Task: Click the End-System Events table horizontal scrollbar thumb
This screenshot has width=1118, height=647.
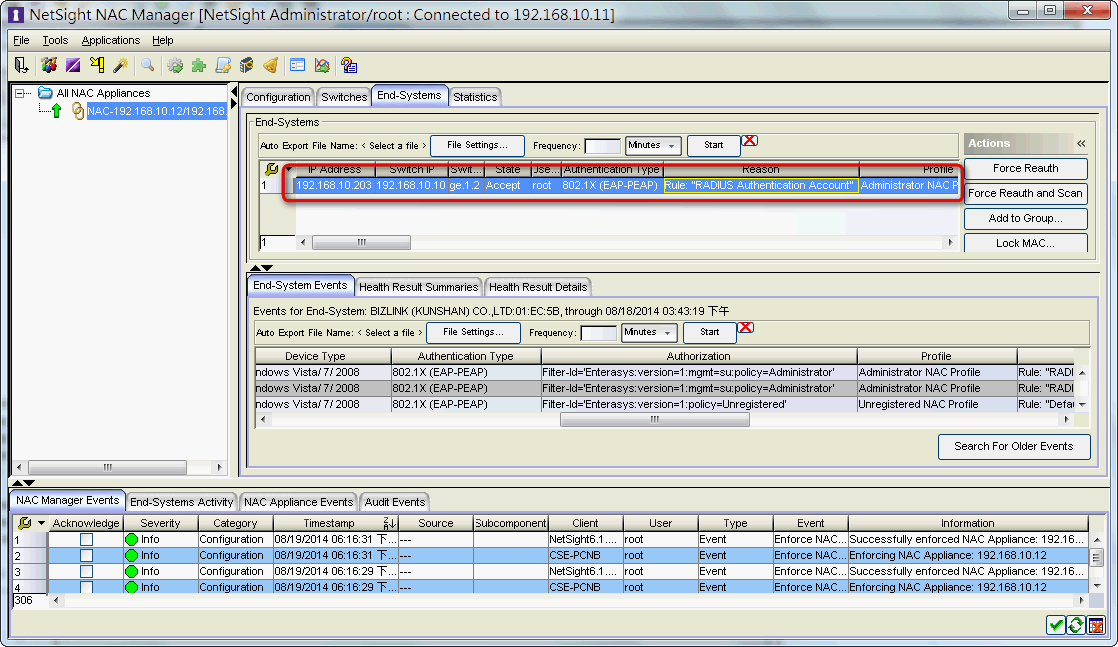Action: [x=655, y=419]
